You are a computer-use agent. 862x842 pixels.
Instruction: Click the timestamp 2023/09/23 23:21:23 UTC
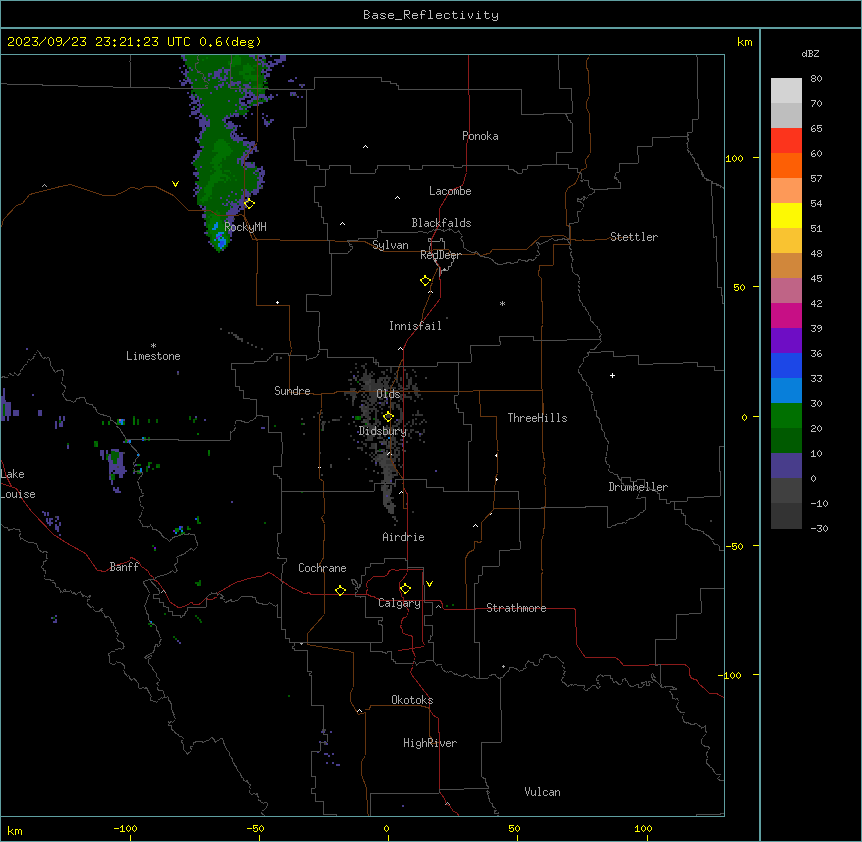(99, 42)
